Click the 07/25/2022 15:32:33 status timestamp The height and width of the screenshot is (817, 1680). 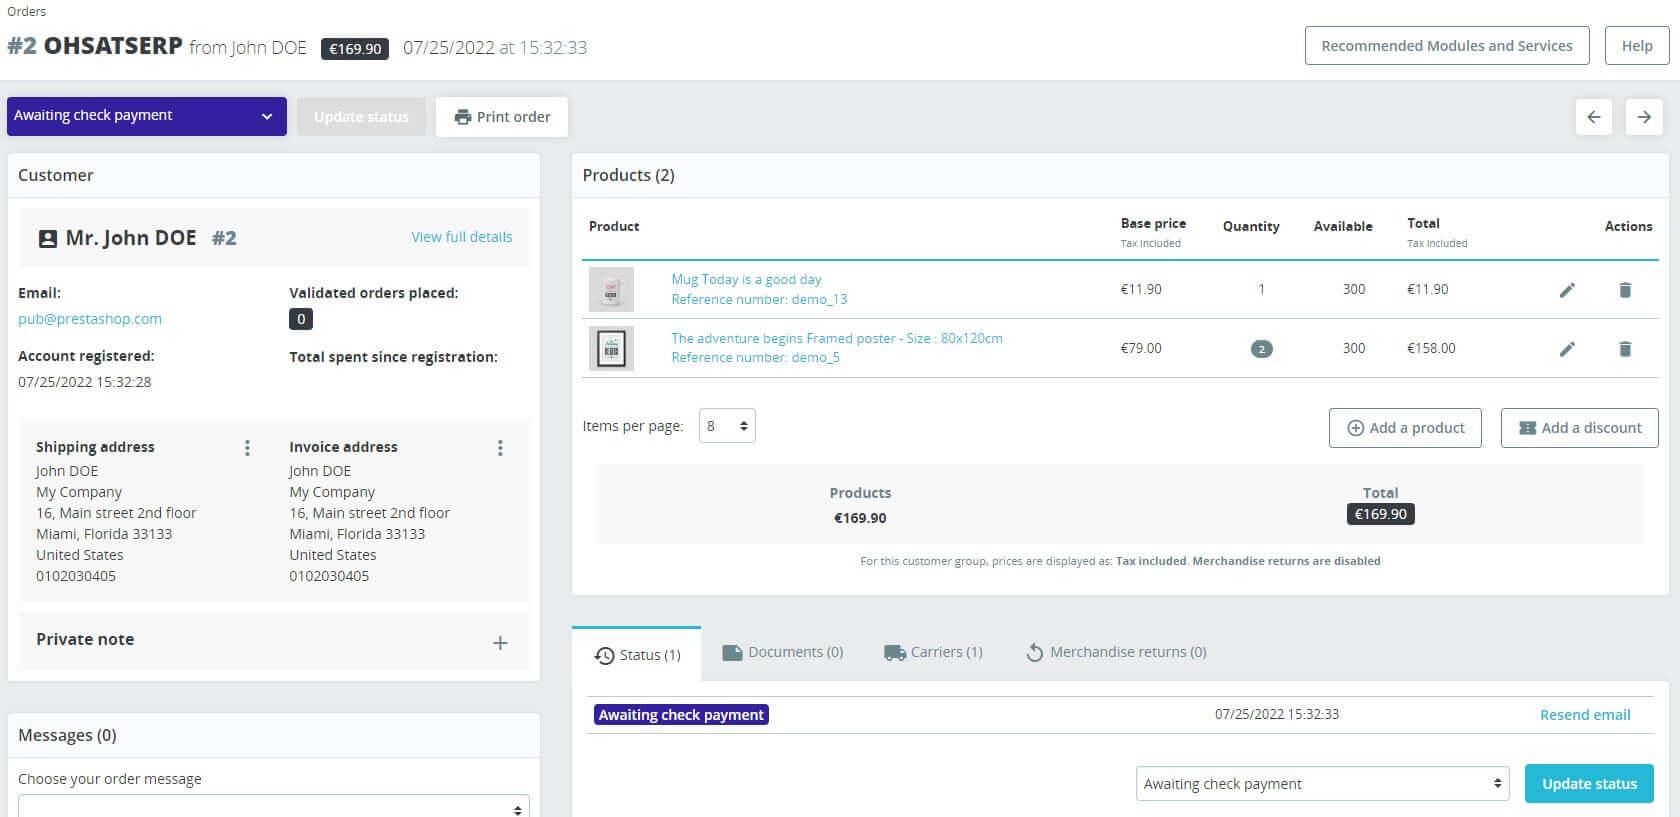point(1277,715)
